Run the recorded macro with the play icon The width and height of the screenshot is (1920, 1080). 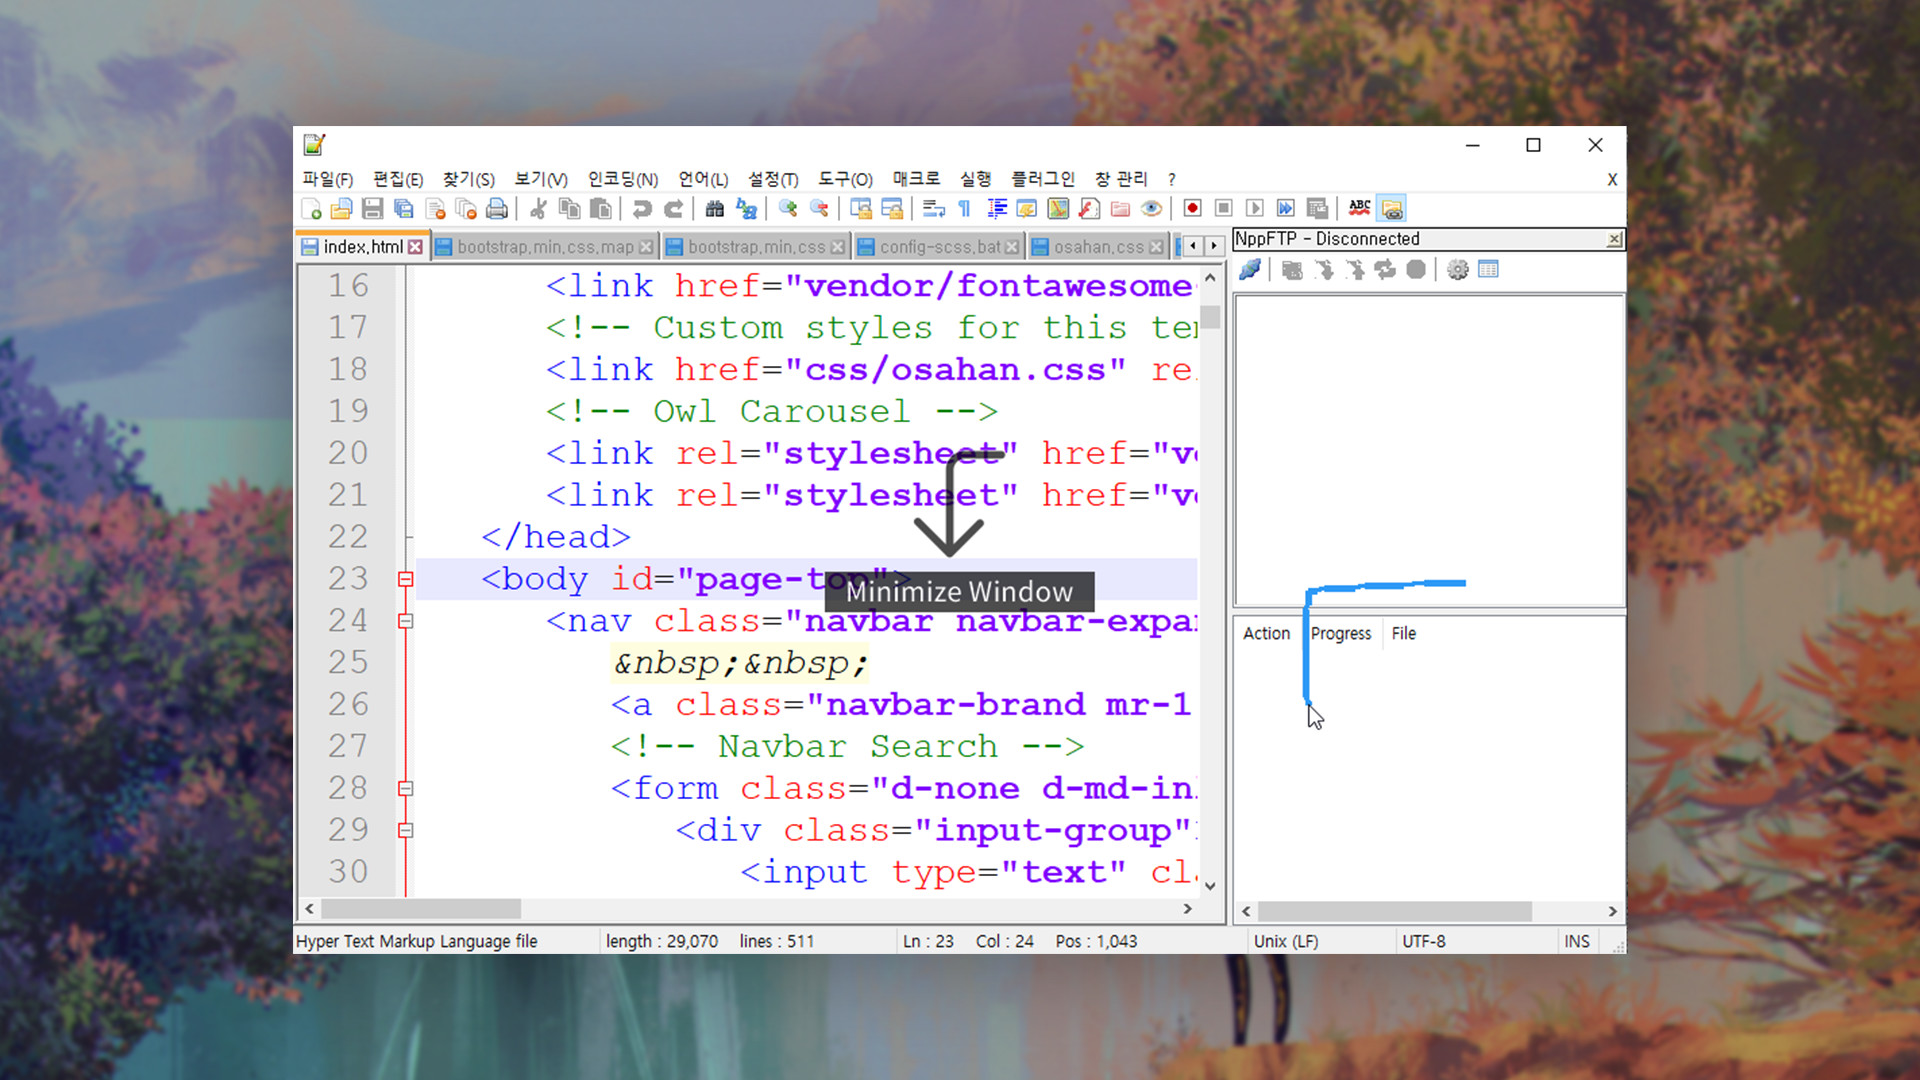(1255, 208)
